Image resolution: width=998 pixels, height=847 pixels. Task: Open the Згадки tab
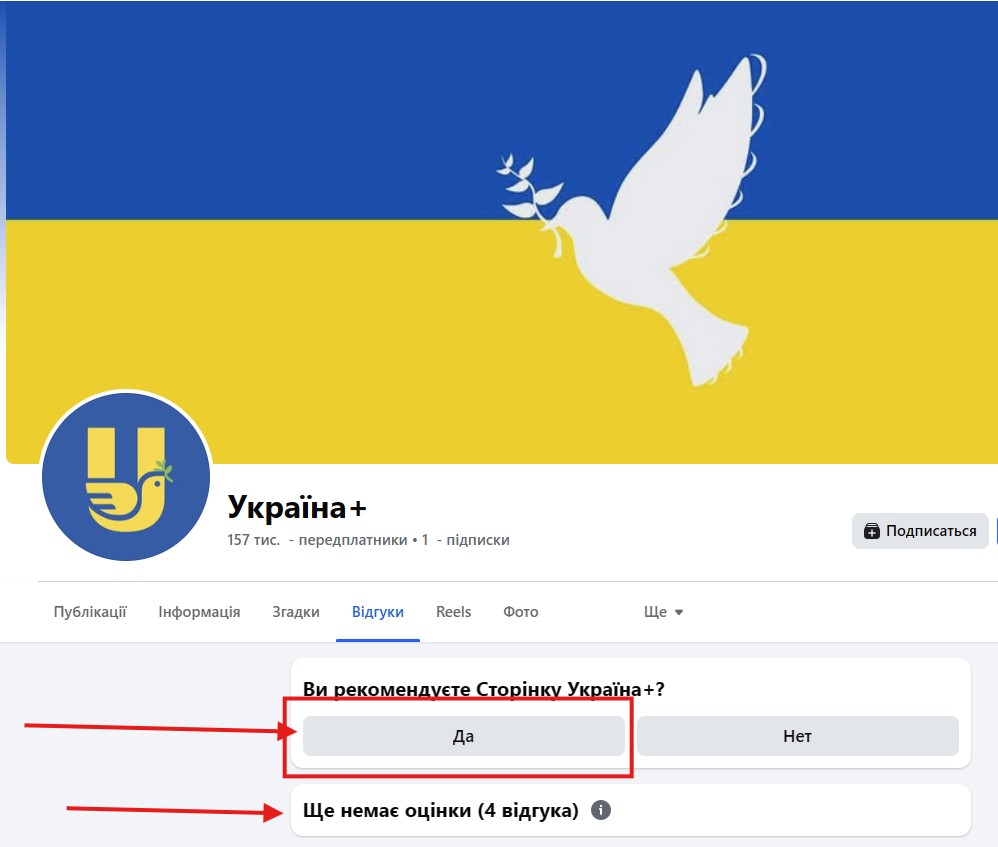pos(296,612)
